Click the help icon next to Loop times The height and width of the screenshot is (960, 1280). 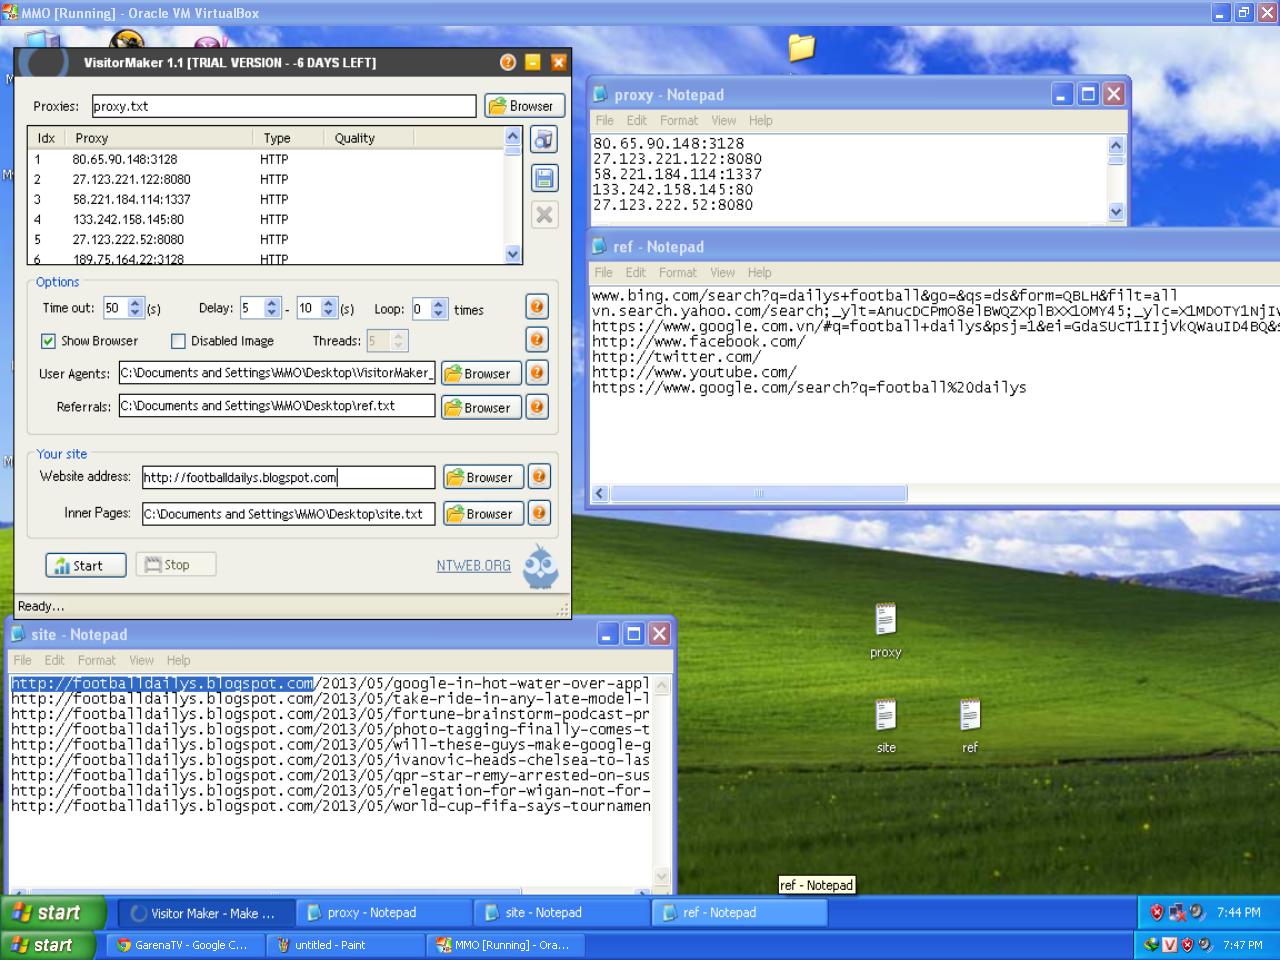pos(537,308)
